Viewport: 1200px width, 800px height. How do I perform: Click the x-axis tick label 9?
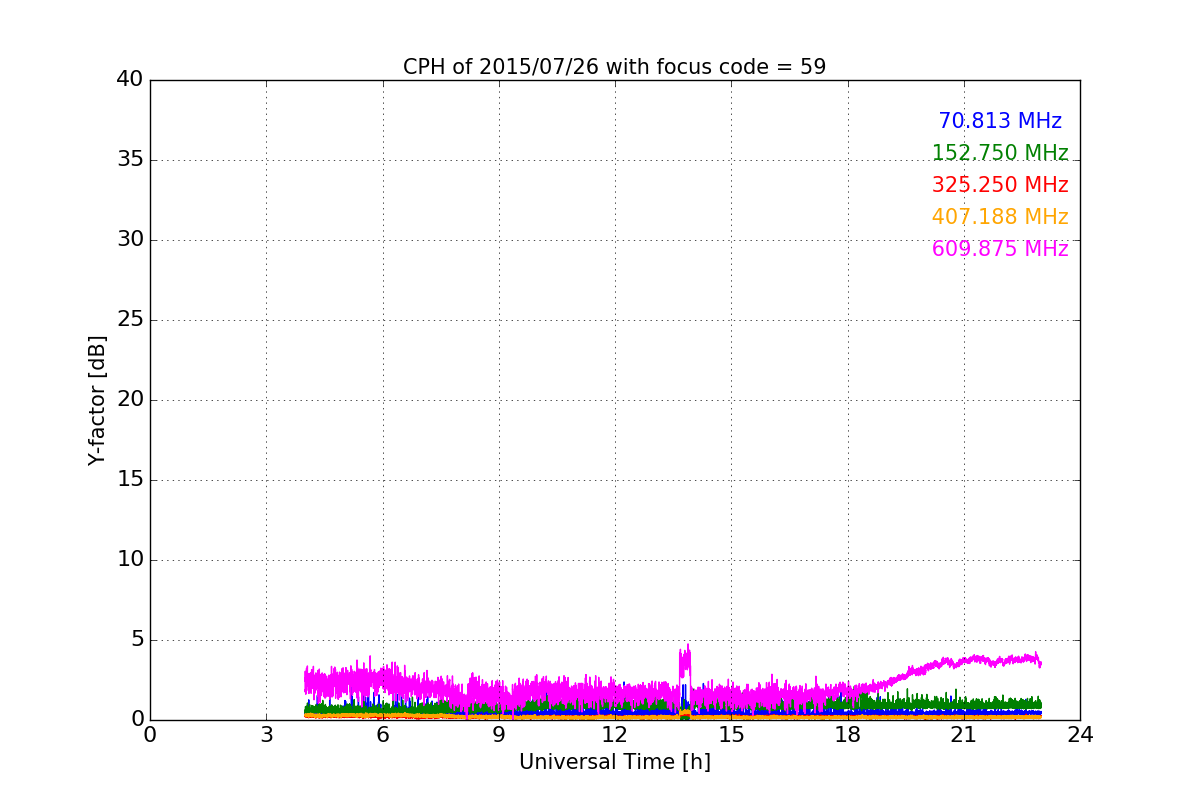(x=499, y=735)
